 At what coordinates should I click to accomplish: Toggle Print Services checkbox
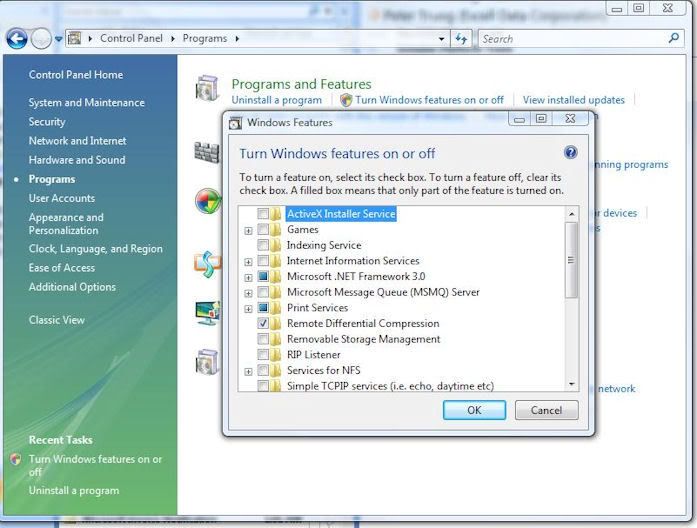(x=263, y=308)
